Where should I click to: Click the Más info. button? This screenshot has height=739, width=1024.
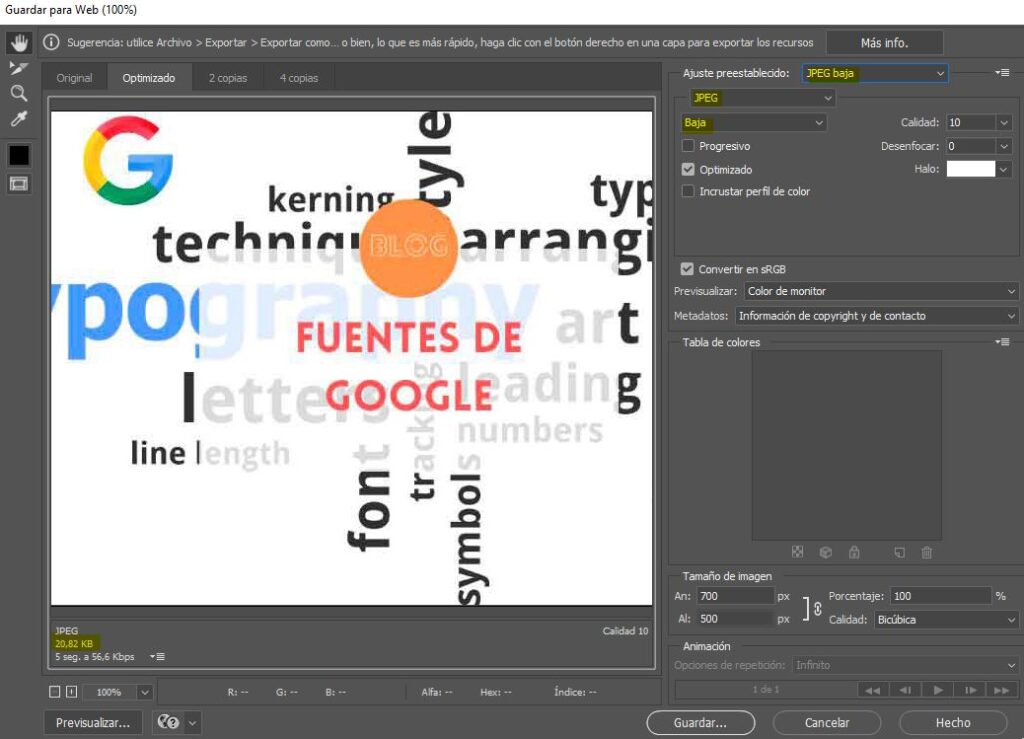click(x=884, y=43)
